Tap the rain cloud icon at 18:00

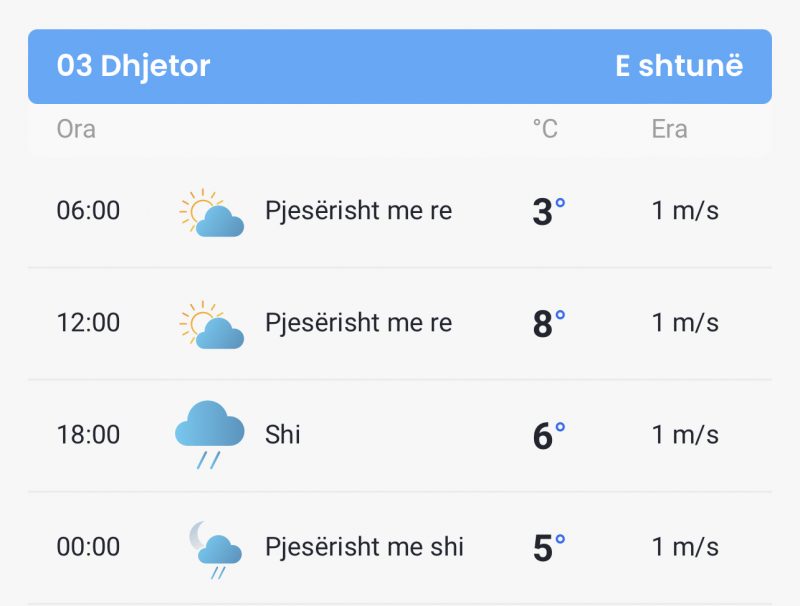[x=210, y=435]
